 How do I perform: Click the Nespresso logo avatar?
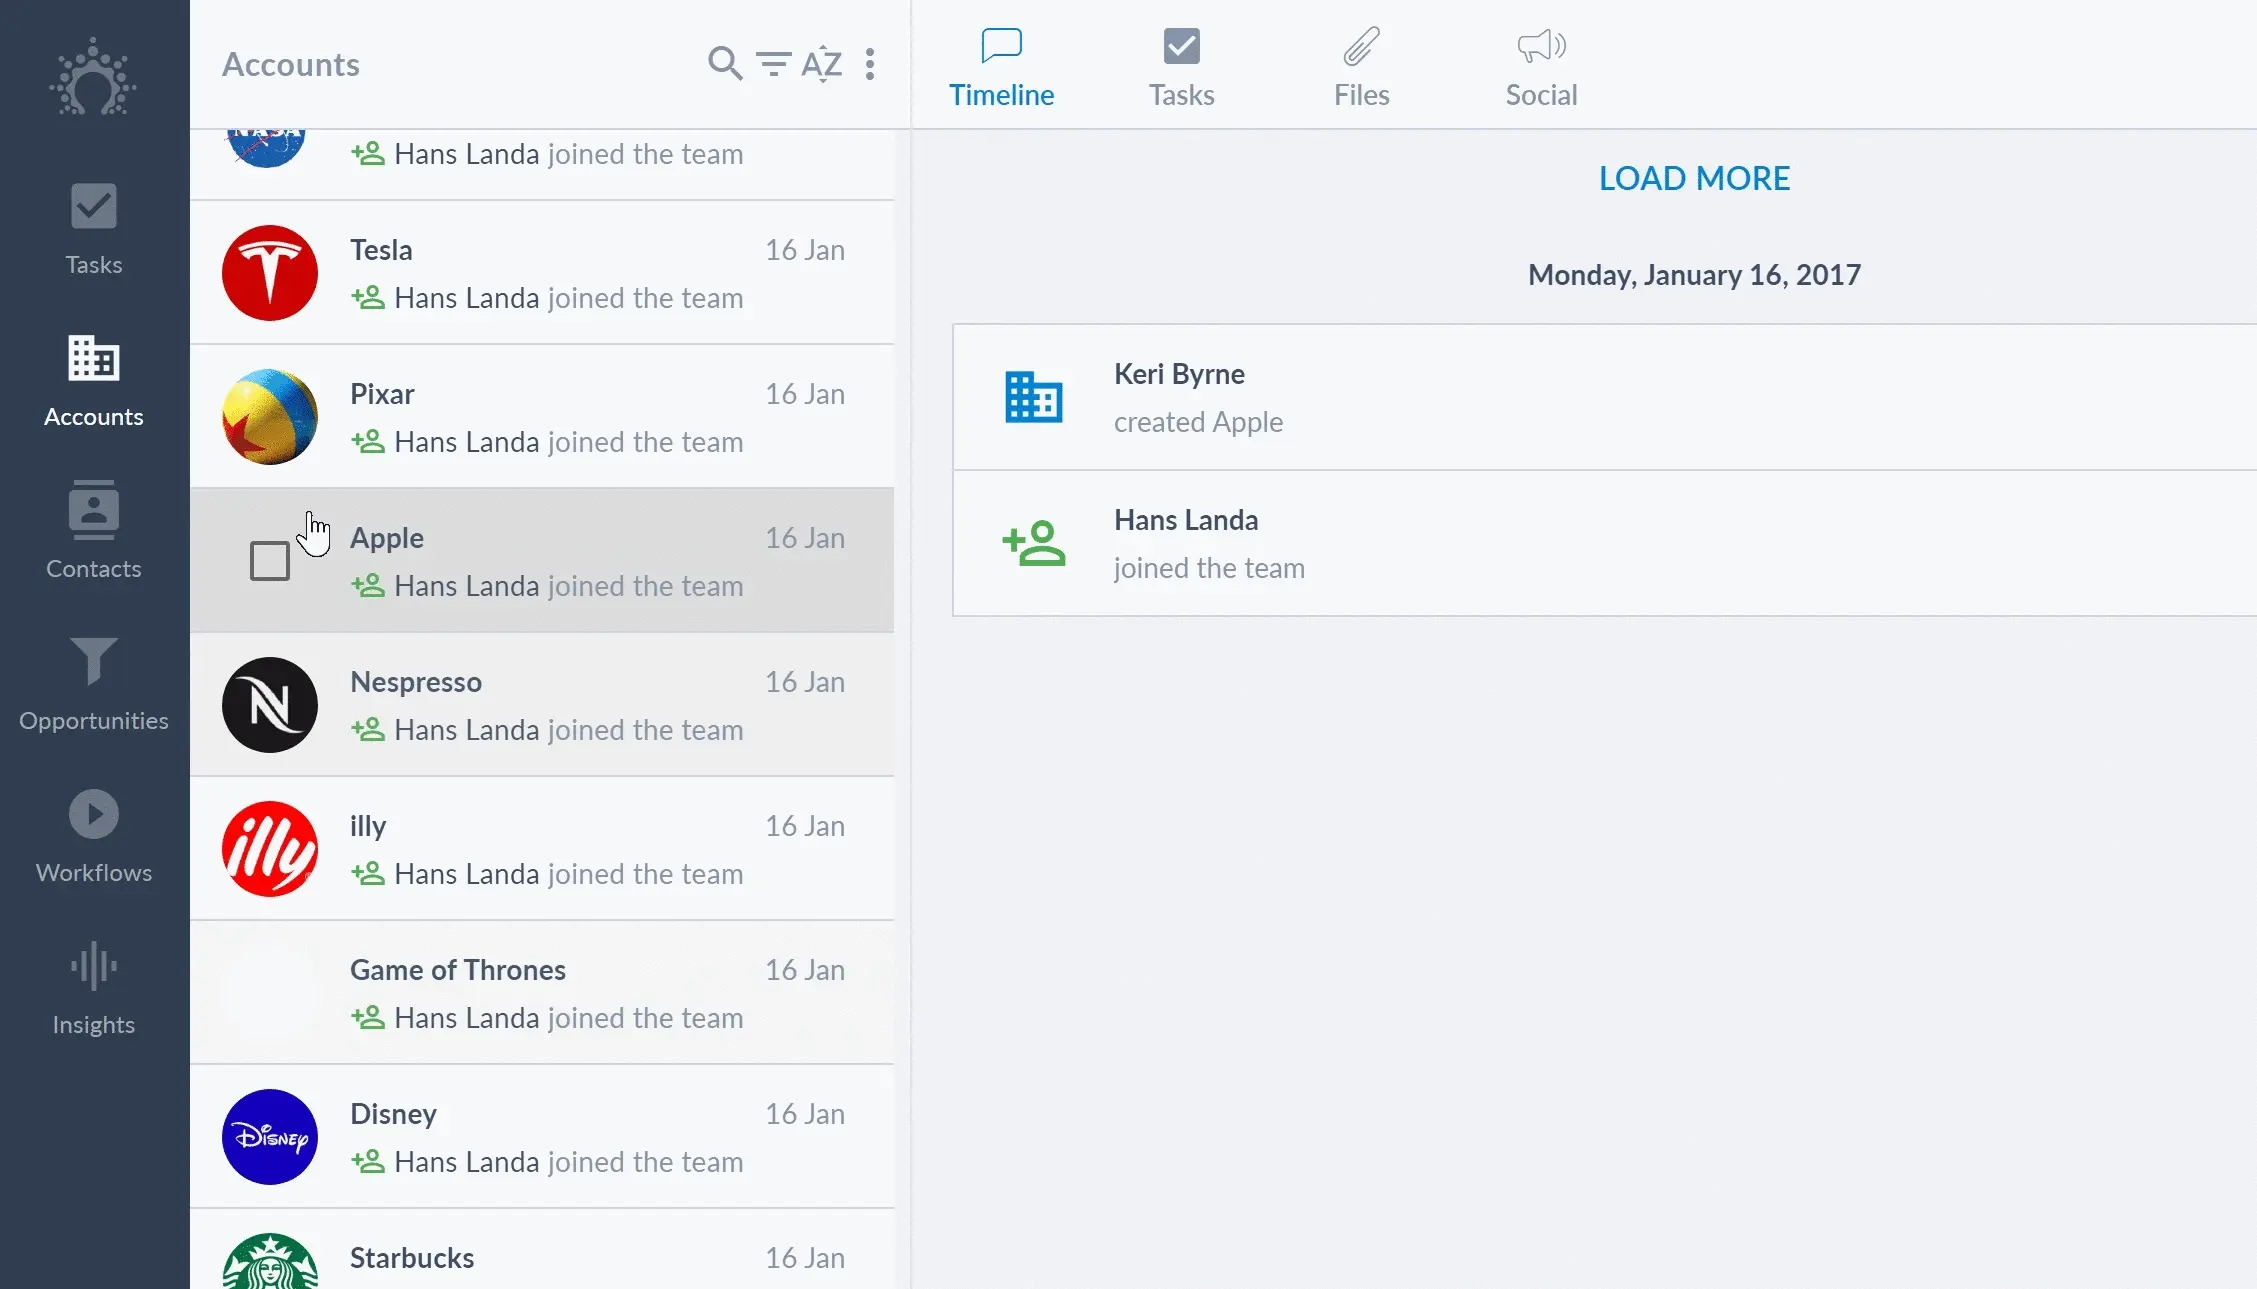270,705
